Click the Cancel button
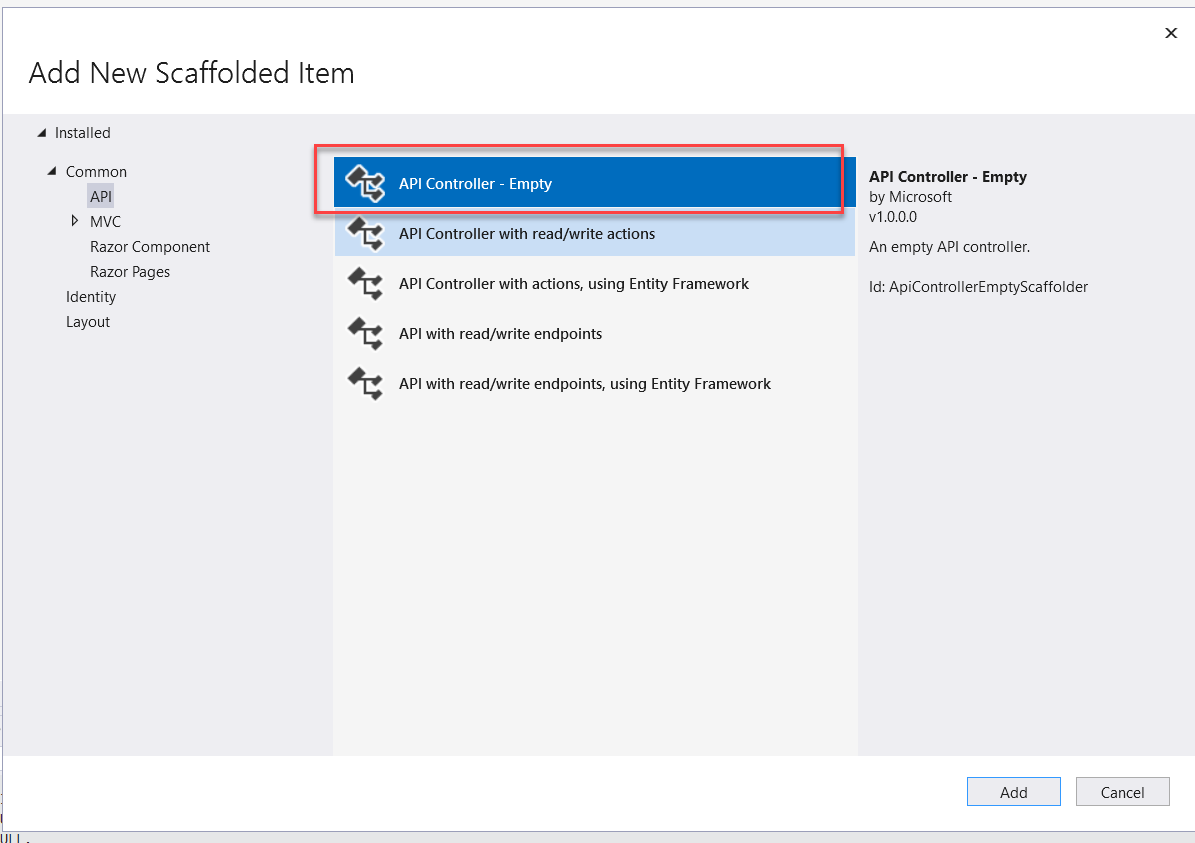1195x843 pixels. pos(1123,792)
